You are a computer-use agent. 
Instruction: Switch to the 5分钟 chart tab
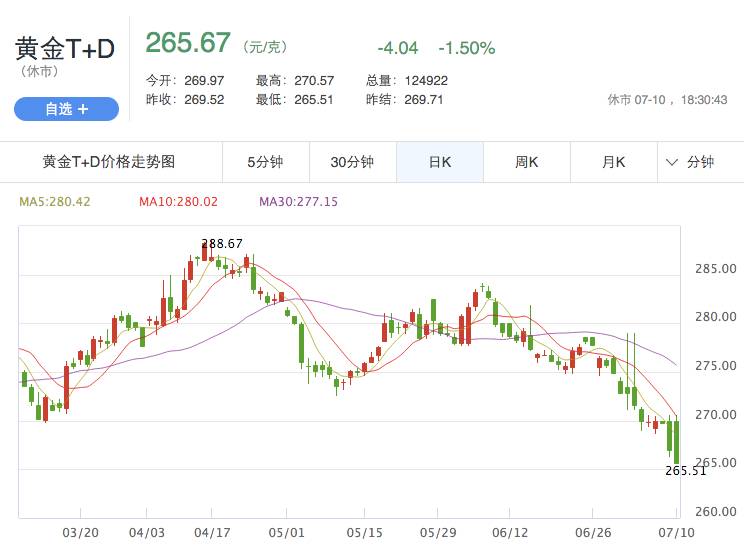point(266,162)
